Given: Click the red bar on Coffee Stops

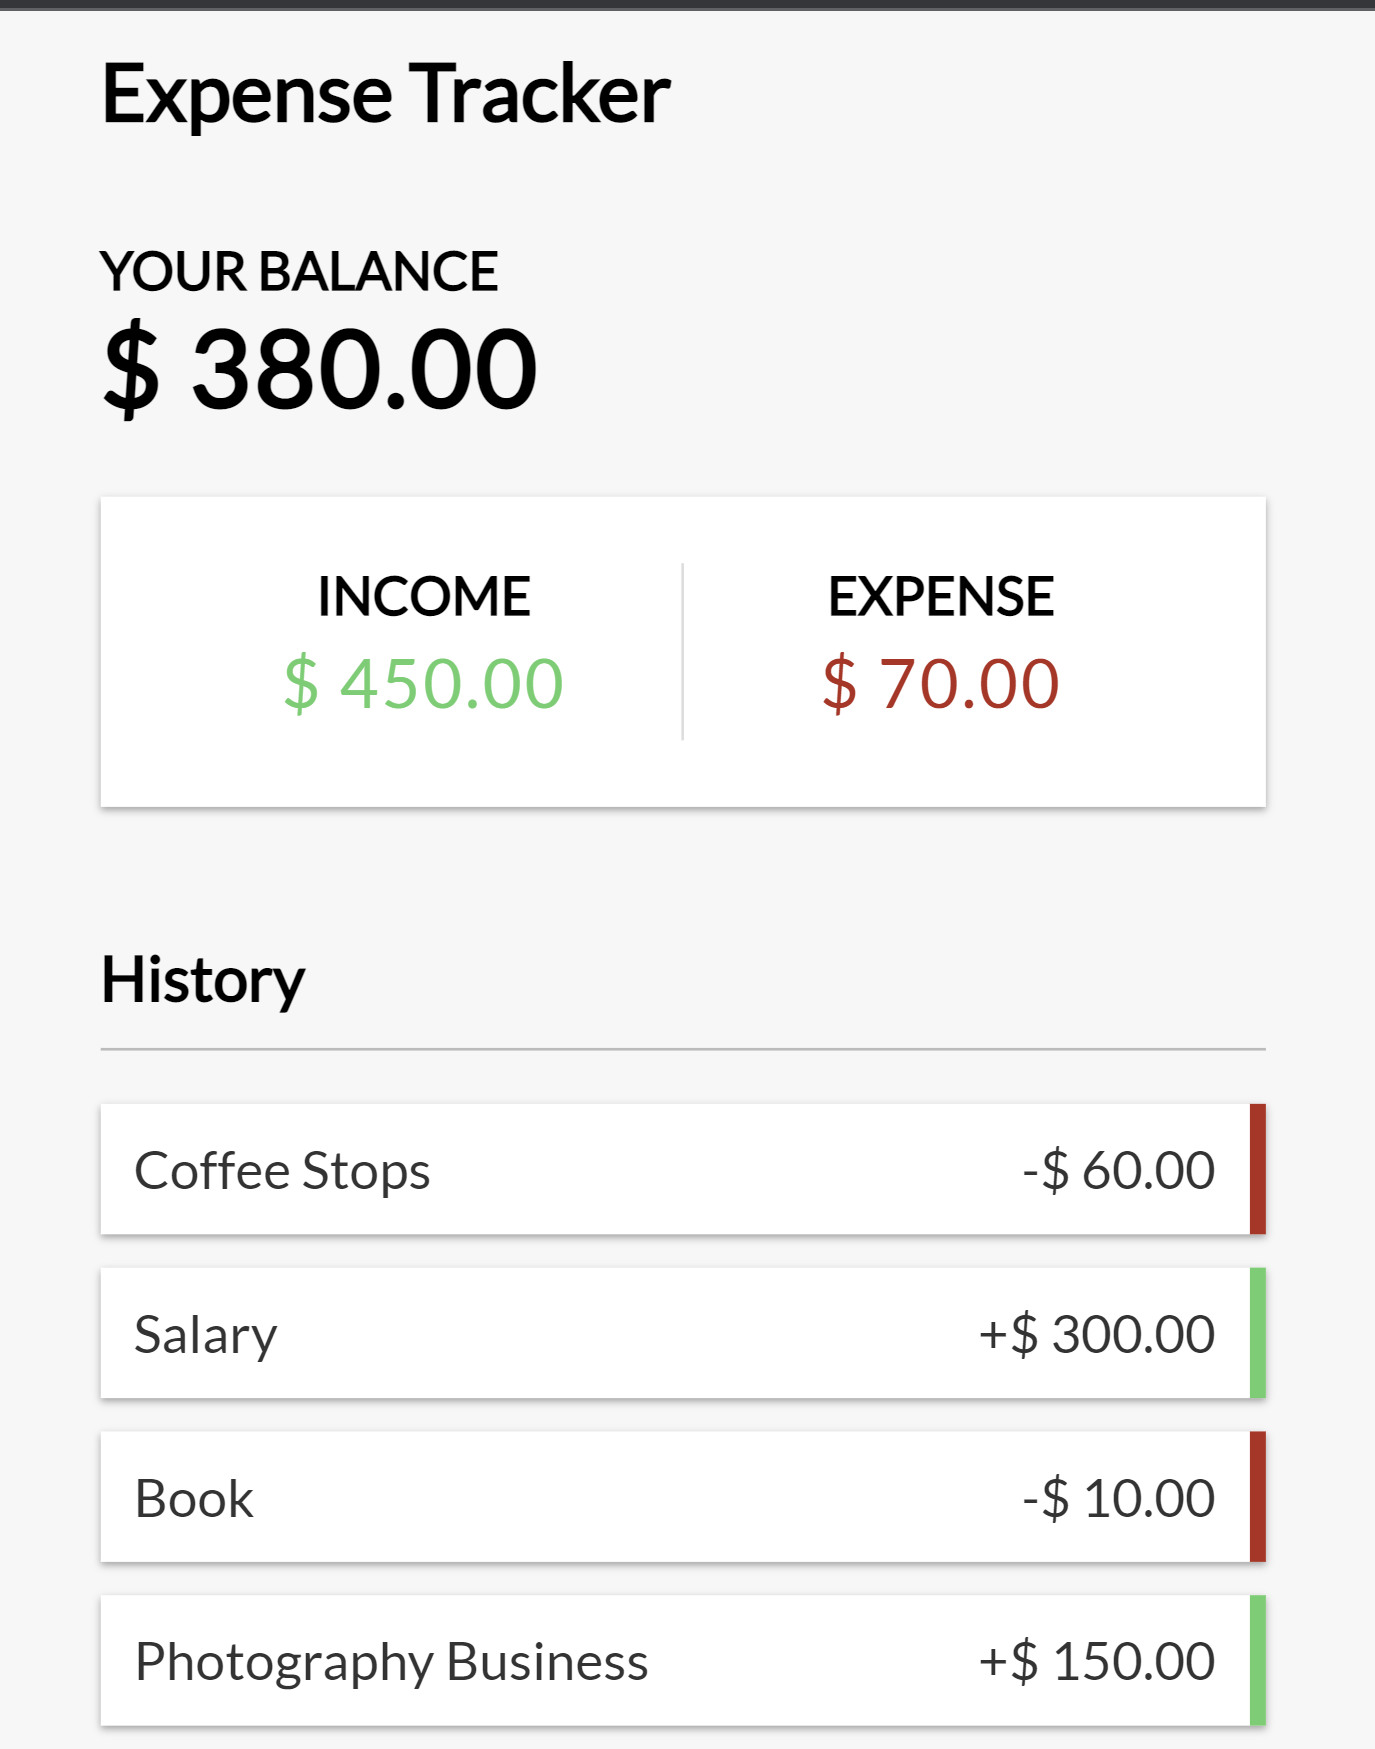Looking at the screenshot, I should (x=1258, y=1169).
